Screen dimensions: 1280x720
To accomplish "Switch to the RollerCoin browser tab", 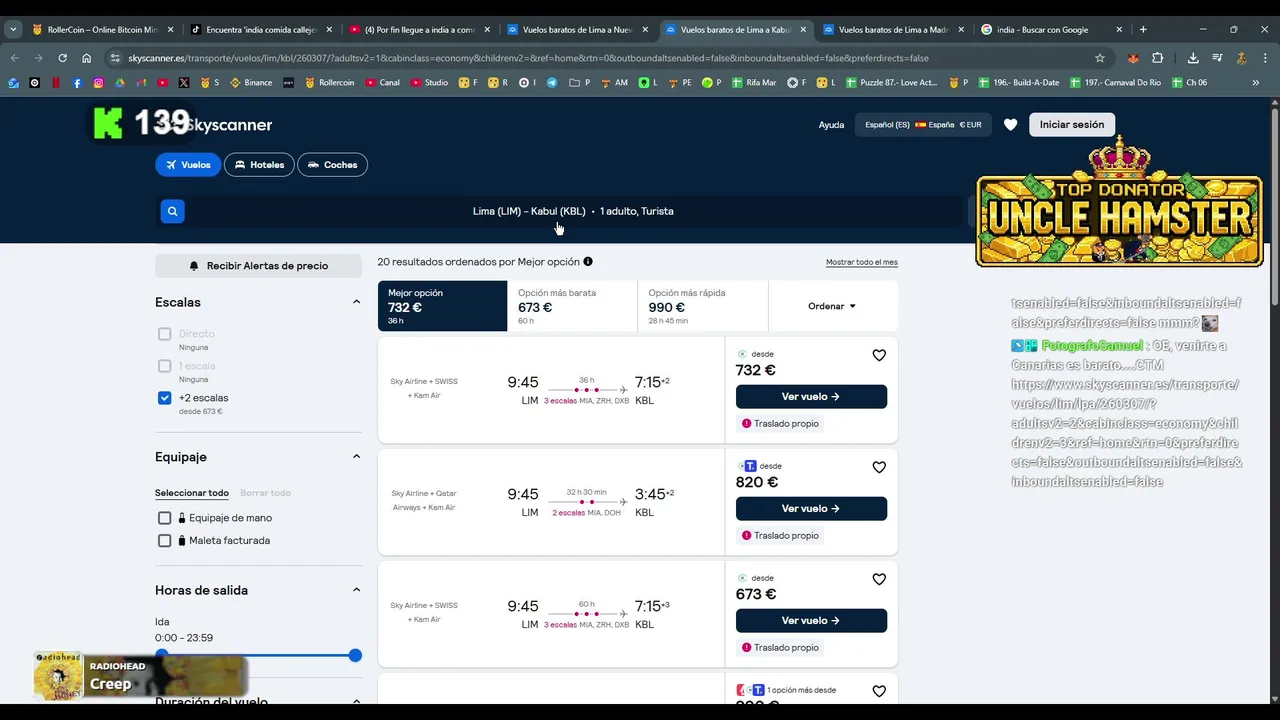I will (103, 29).
